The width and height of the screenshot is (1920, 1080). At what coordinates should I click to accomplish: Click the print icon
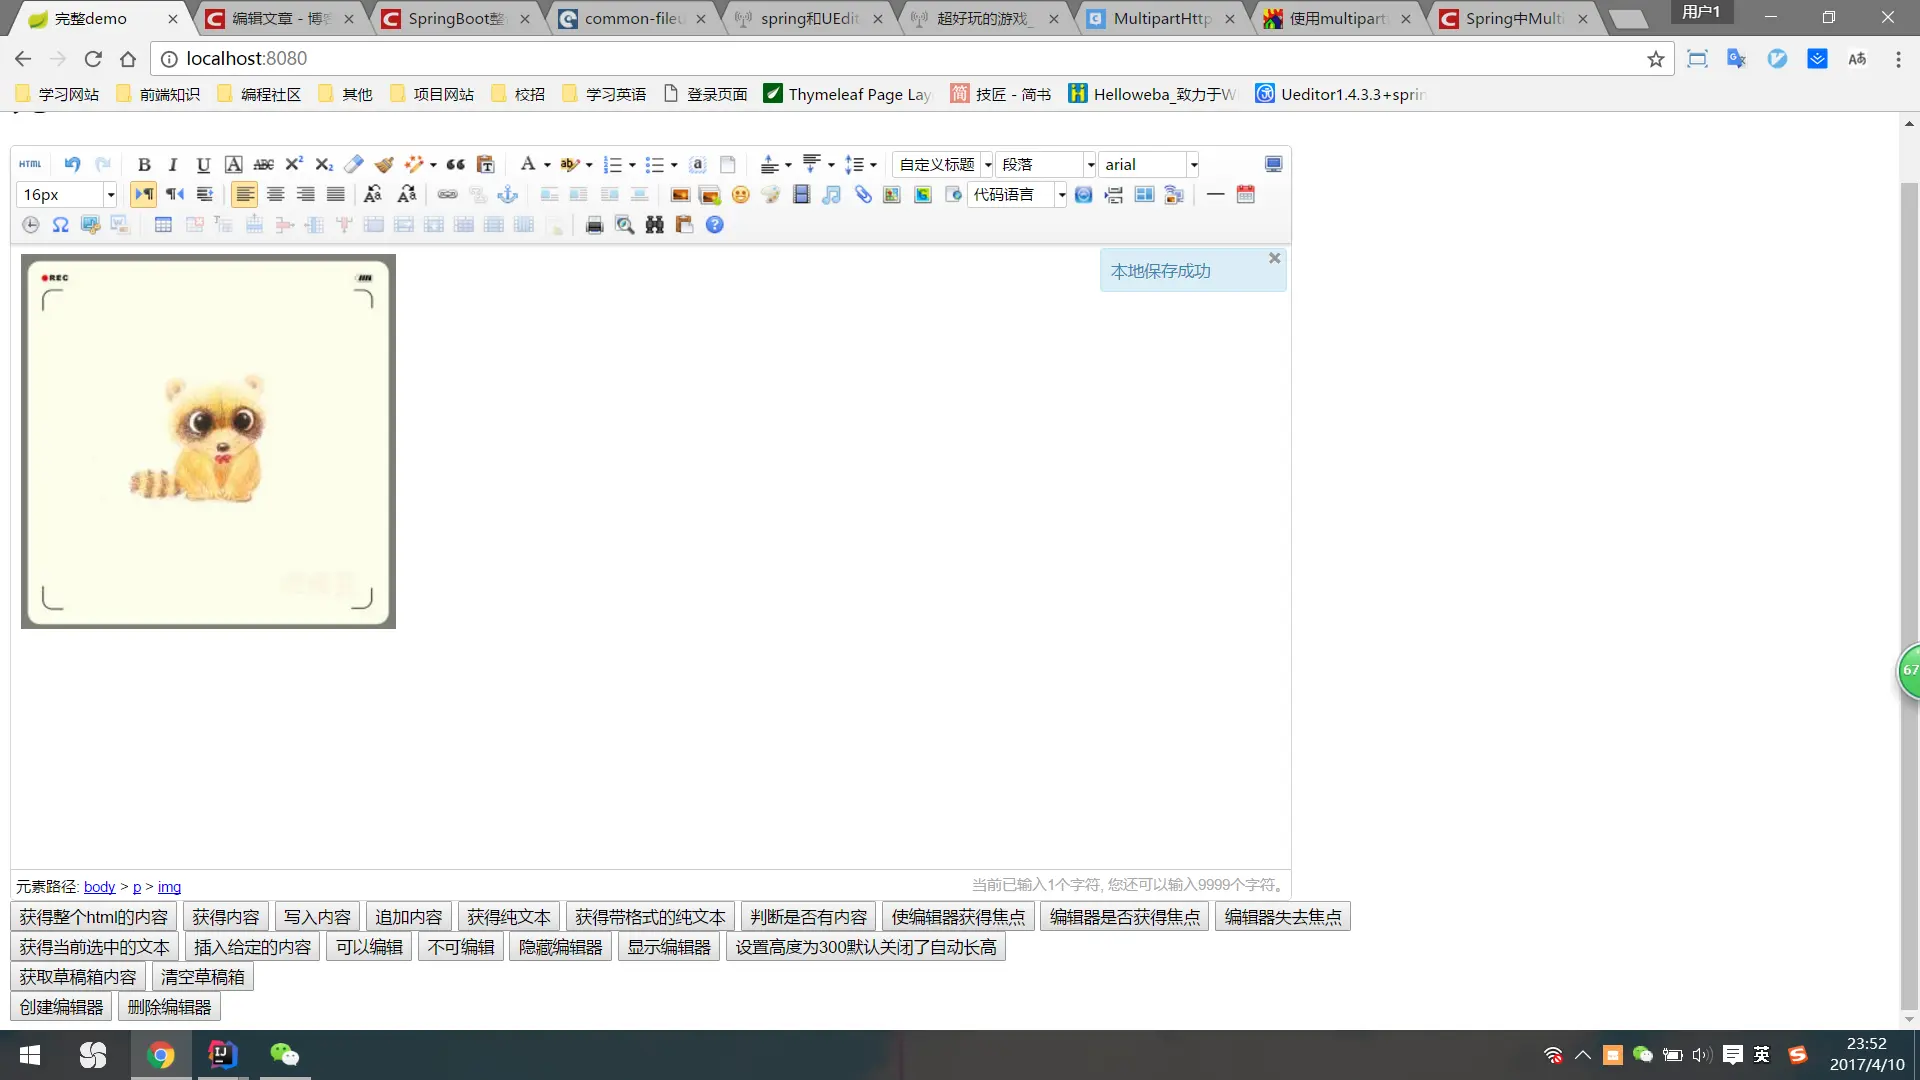[x=594, y=225]
